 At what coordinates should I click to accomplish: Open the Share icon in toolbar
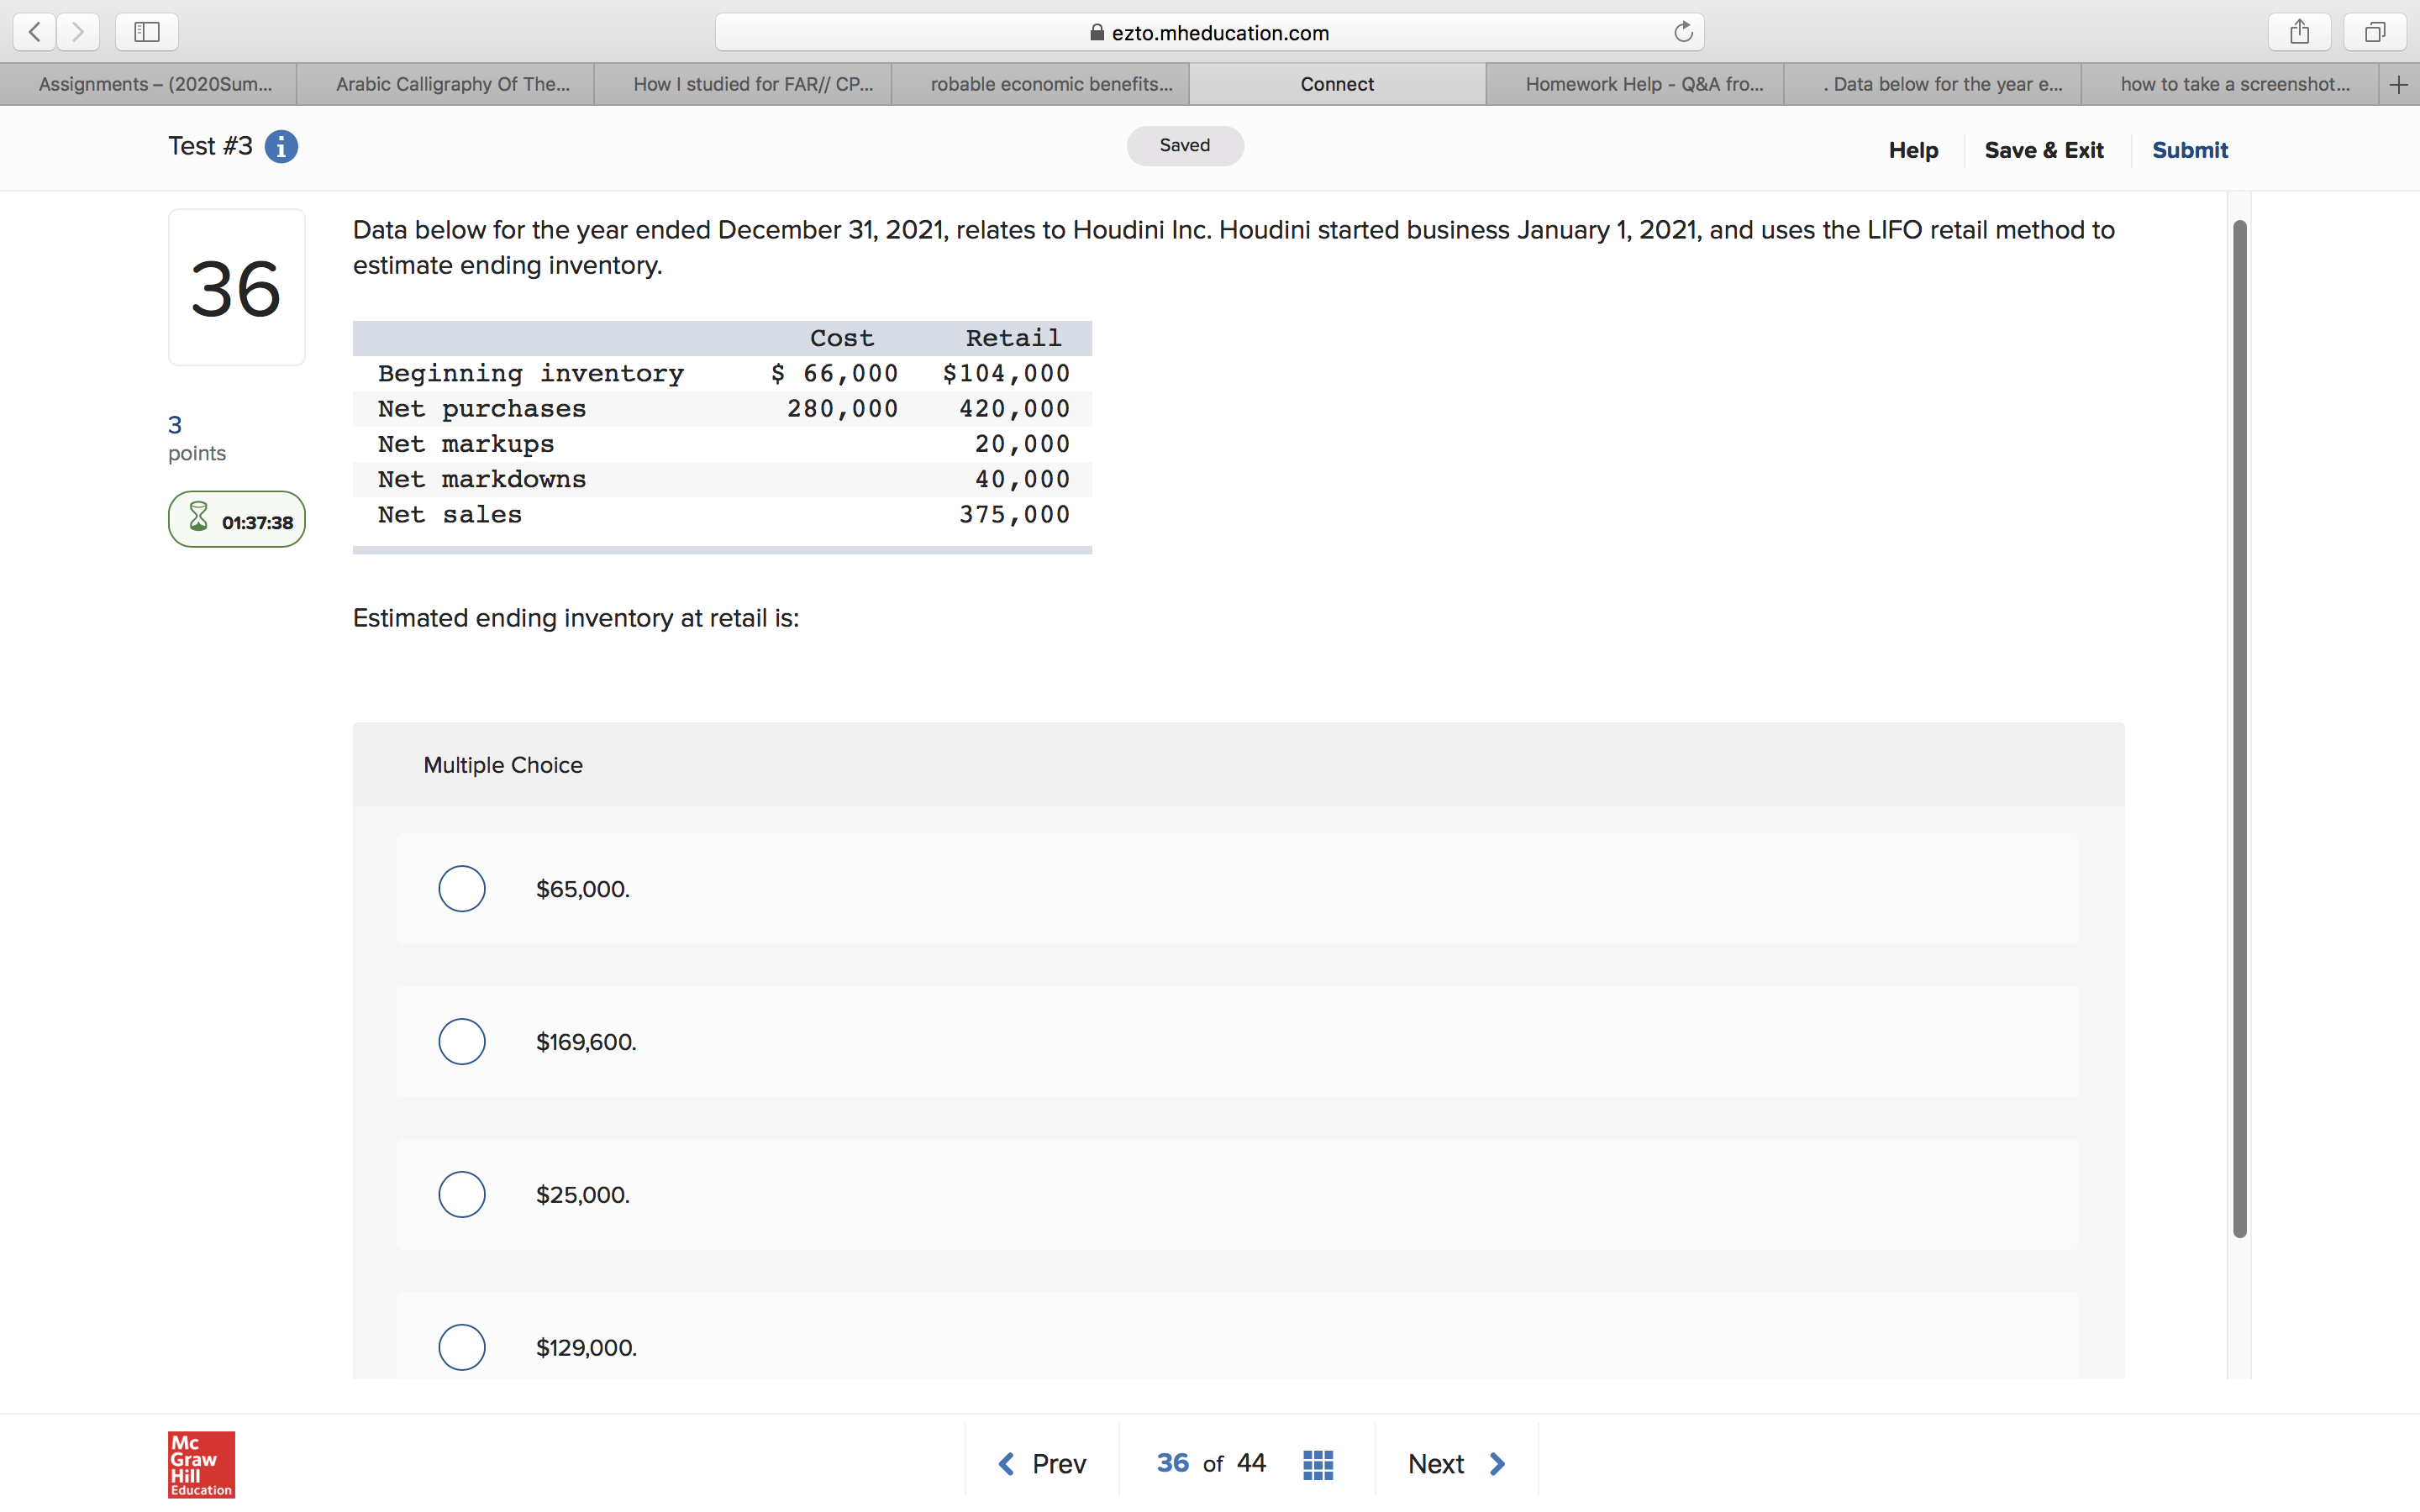tap(2299, 32)
